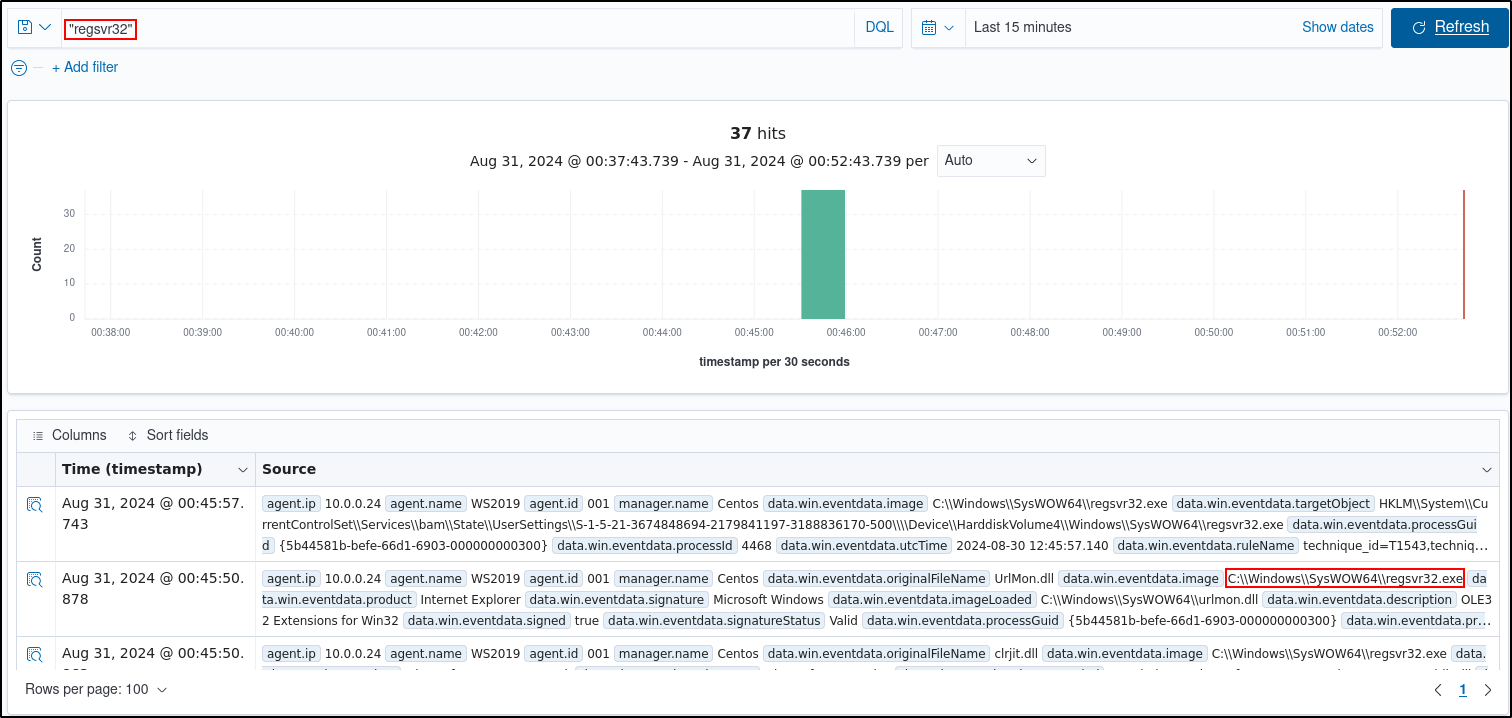Screen dimensions: 1512x718
Task: Switch query language with the DQL button
Action: [x=878, y=27]
